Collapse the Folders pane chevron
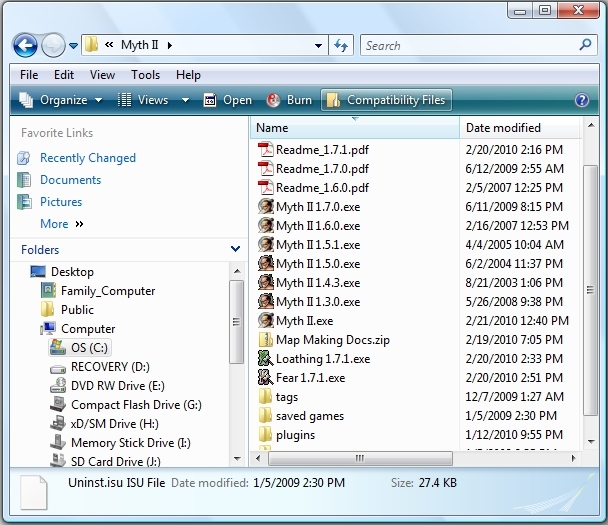 [x=235, y=249]
